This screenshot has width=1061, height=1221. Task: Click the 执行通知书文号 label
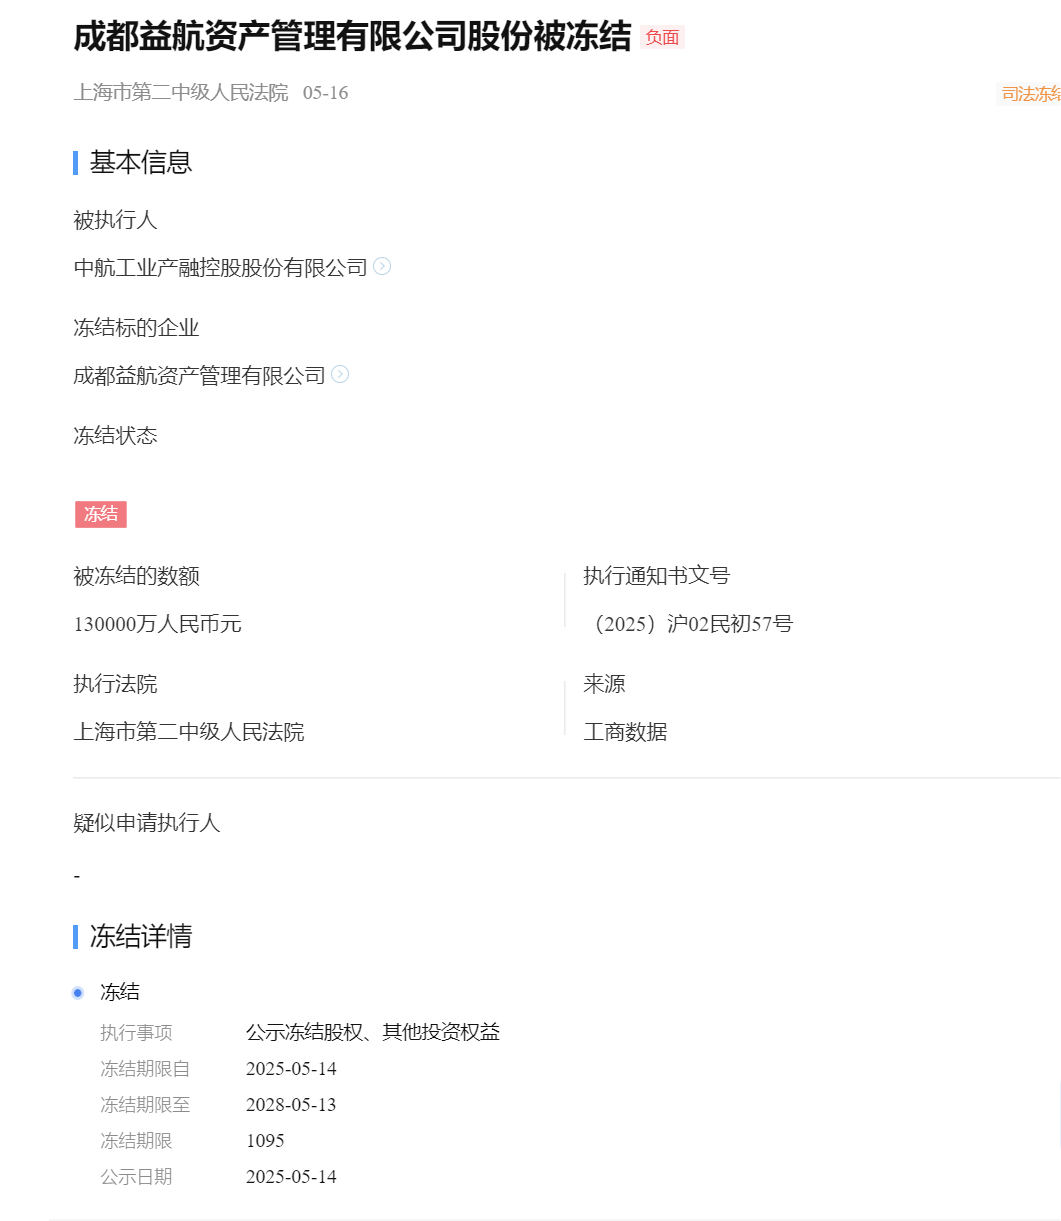pos(657,576)
